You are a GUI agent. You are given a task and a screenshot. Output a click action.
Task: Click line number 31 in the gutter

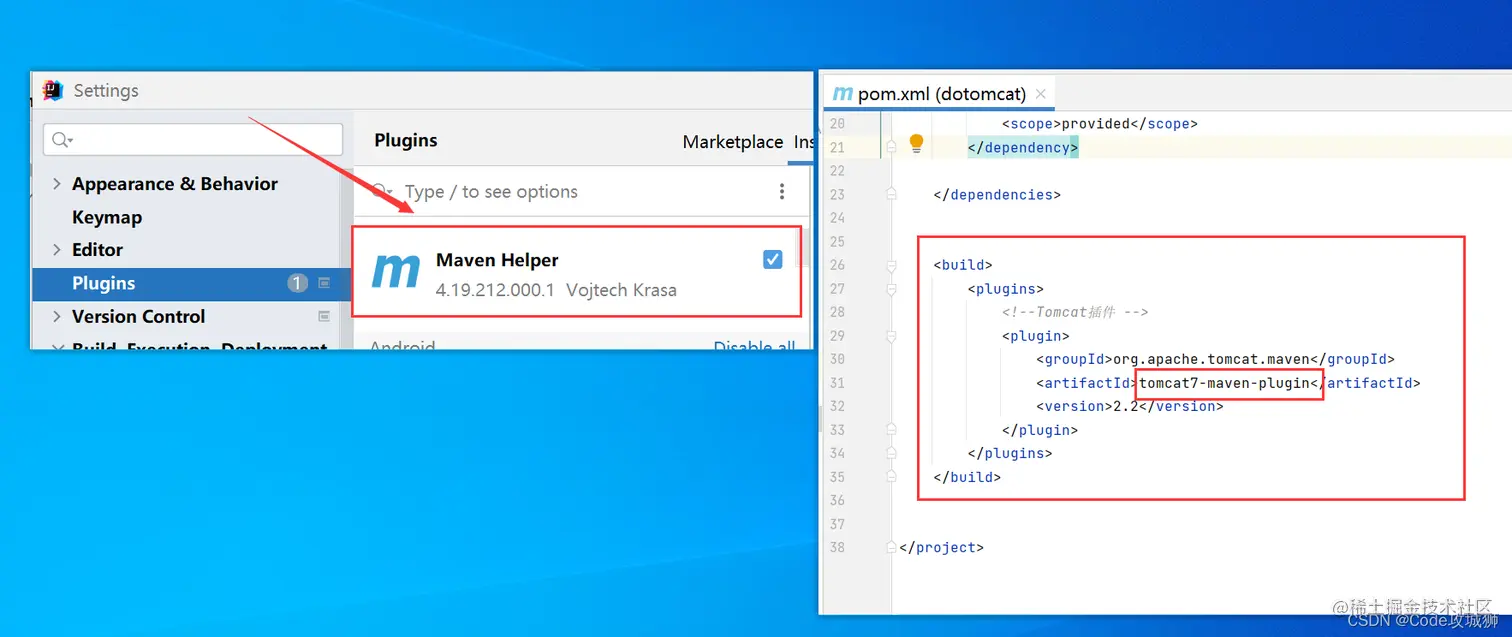coord(836,383)
